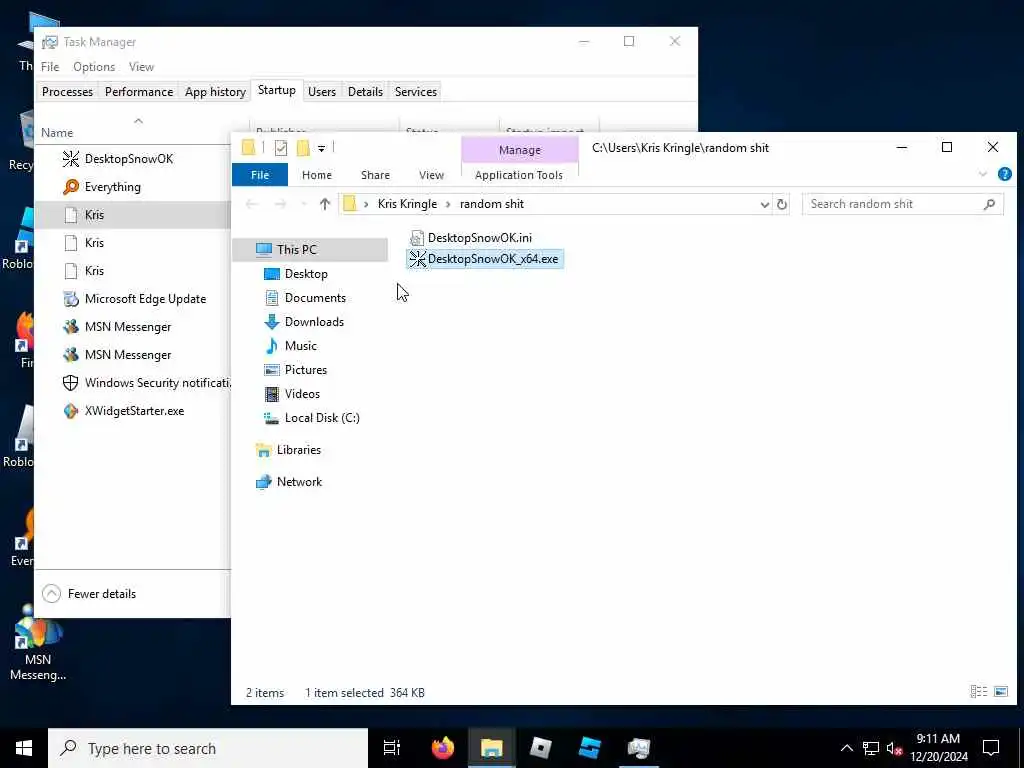The width and height of the screenshot is (1024, 768).
Task: Click the DesktopSnowOK startup entry icon
Action: 71,159
